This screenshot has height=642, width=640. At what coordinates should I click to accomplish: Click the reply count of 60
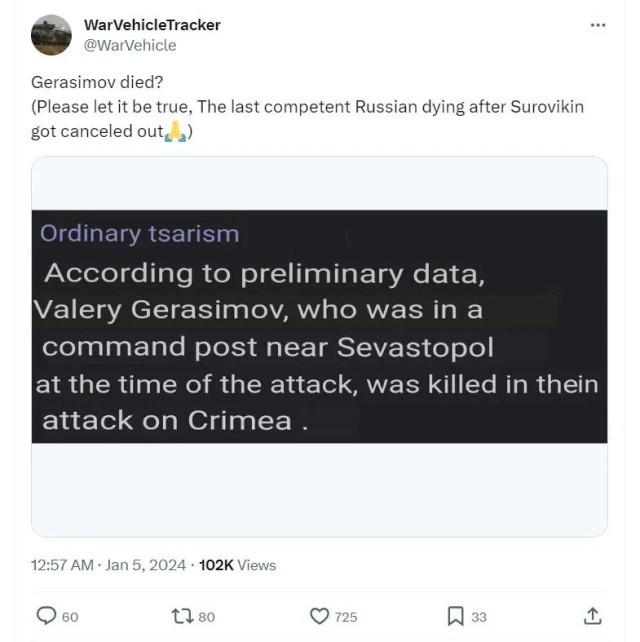coord(70,617)
